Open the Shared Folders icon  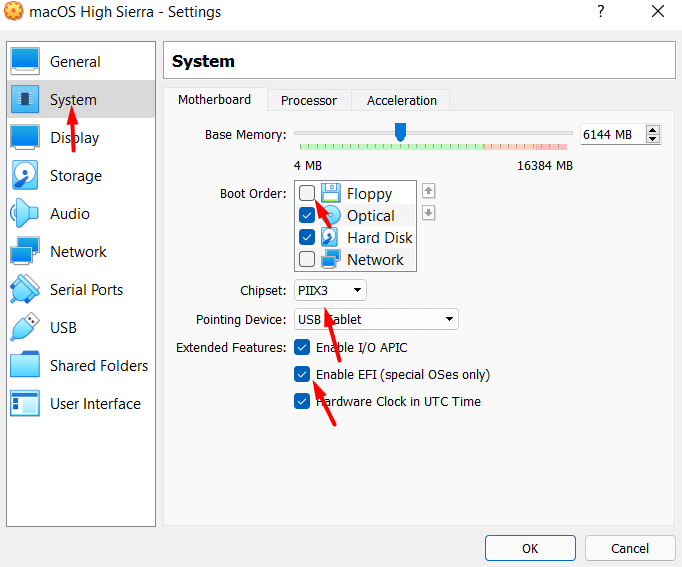pos(25,366)
